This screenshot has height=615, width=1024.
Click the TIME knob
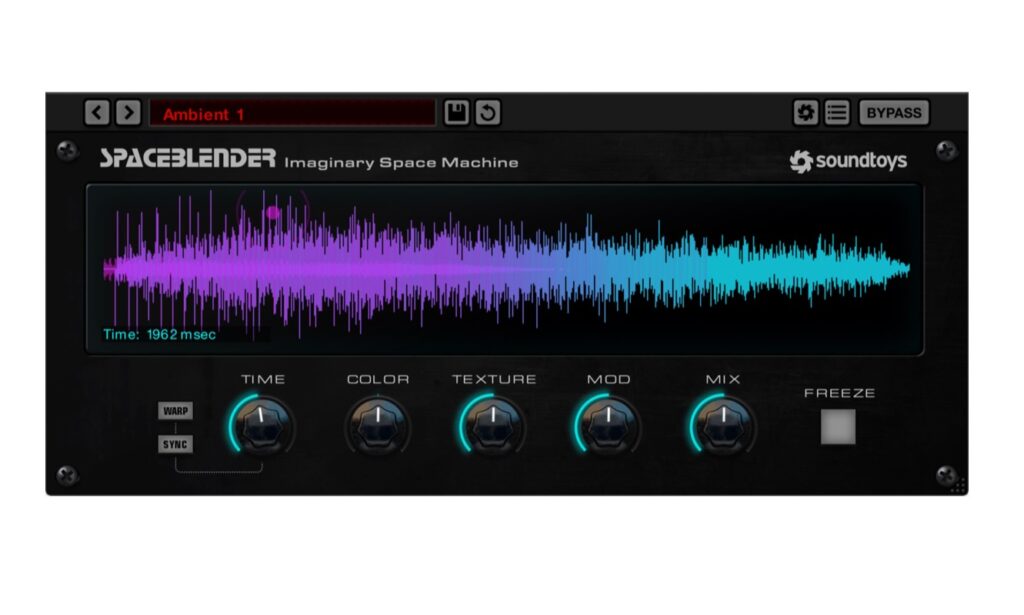262,426
